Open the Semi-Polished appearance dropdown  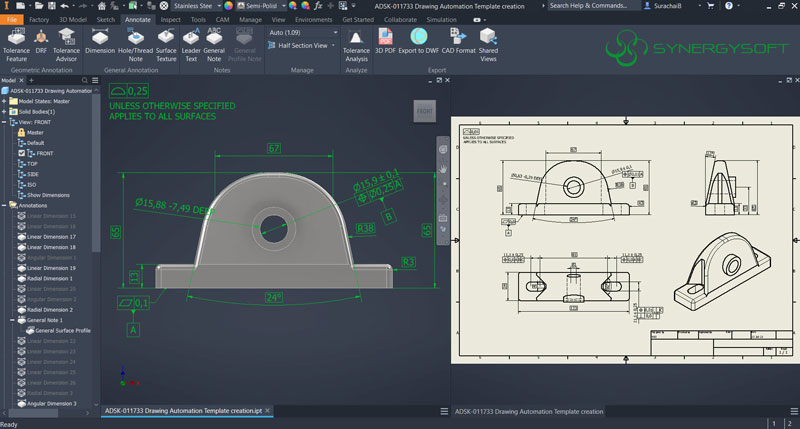(x=261, y=6)
